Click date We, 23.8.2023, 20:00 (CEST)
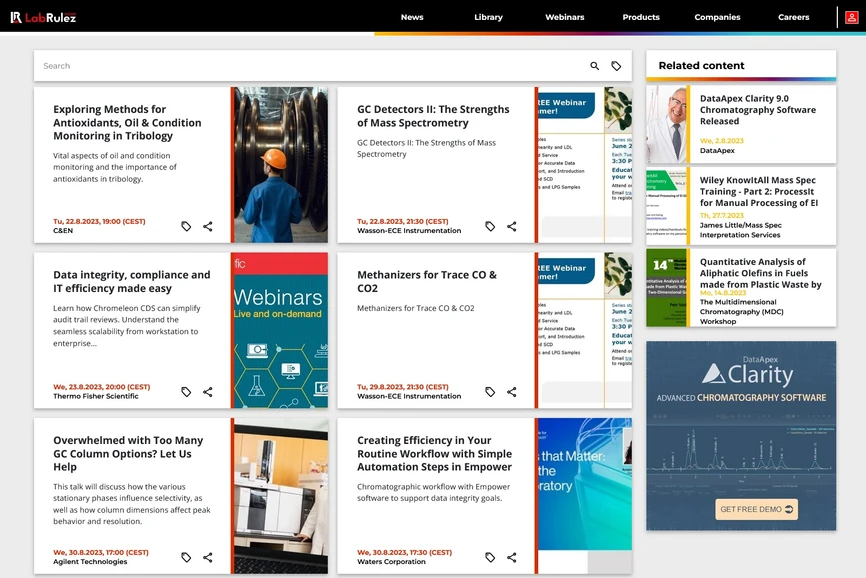 click(102, 387)
